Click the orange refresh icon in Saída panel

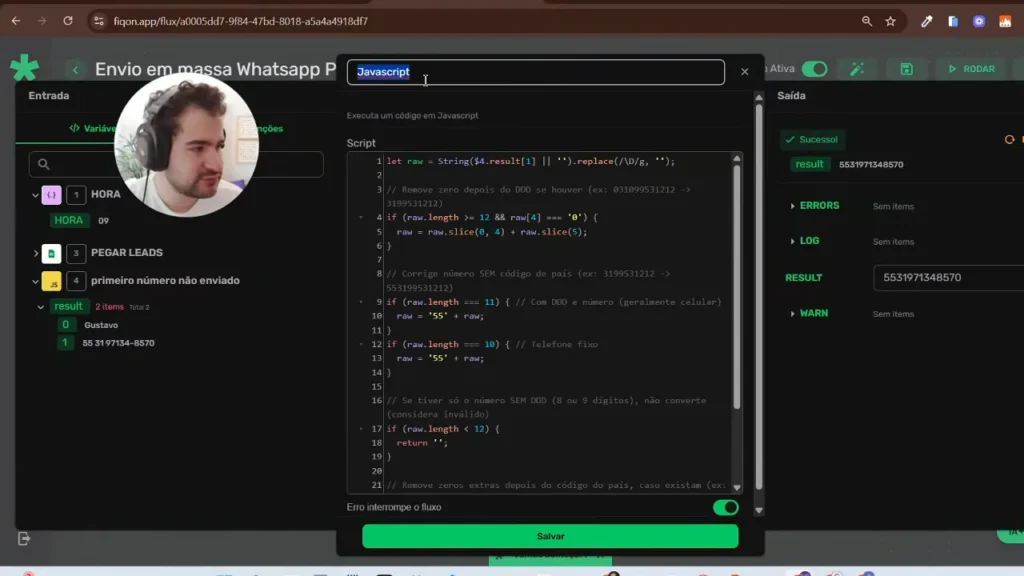(1009, 140)
